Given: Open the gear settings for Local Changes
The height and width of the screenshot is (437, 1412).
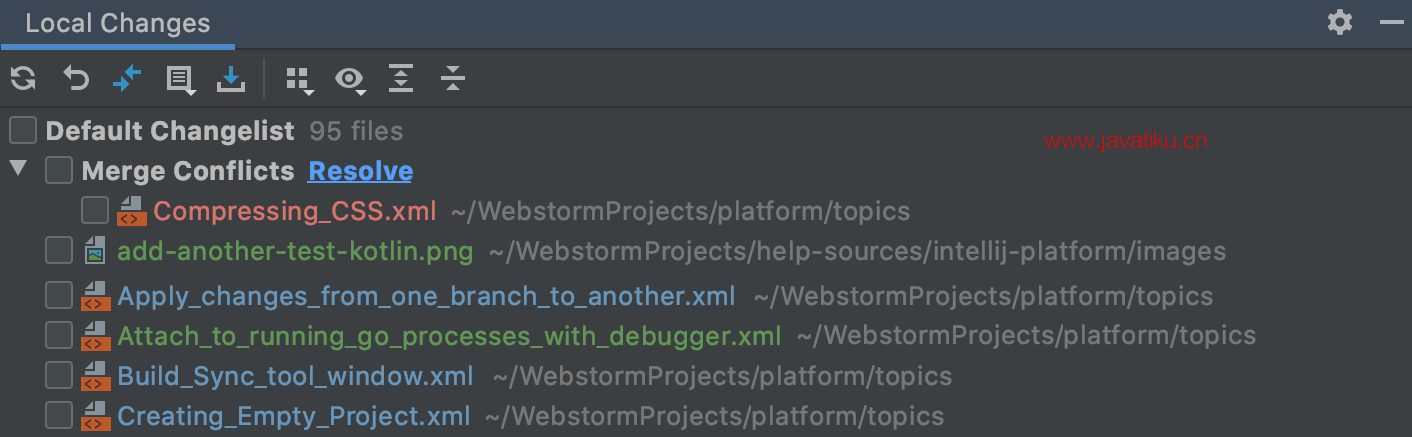Looking at the screenshot, I should pos(1339,22).
